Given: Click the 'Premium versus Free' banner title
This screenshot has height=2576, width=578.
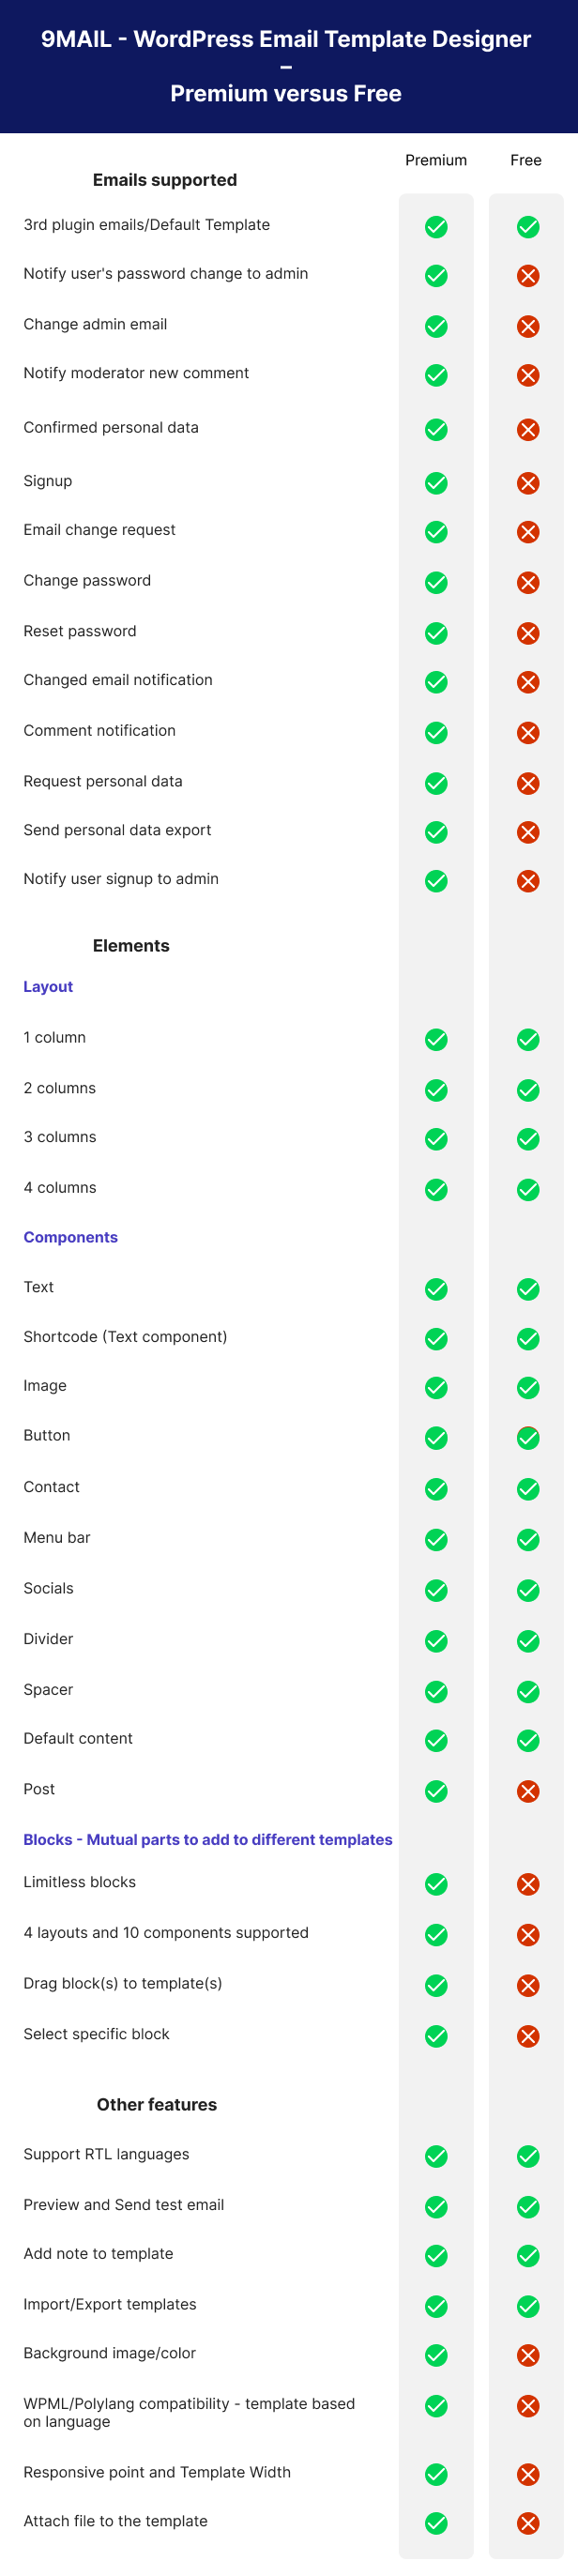Looking at the screenshot, I should point(286,93).
